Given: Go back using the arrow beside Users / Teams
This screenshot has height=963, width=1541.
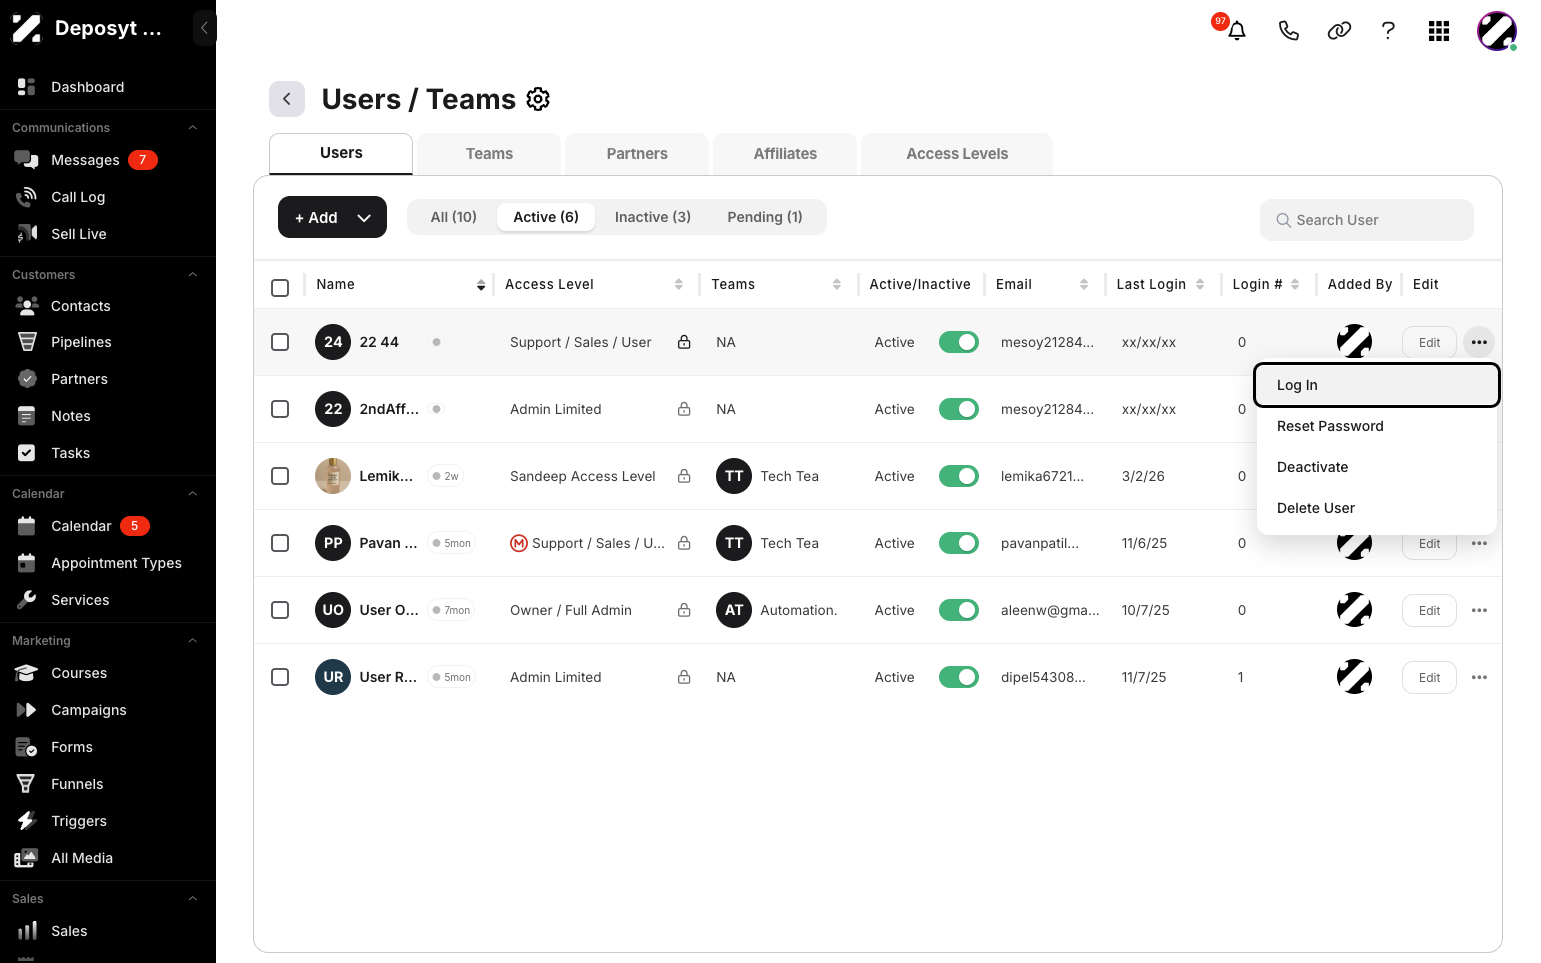Looking at the screenshot, I should pyautogui.click(x=287, y=99).
